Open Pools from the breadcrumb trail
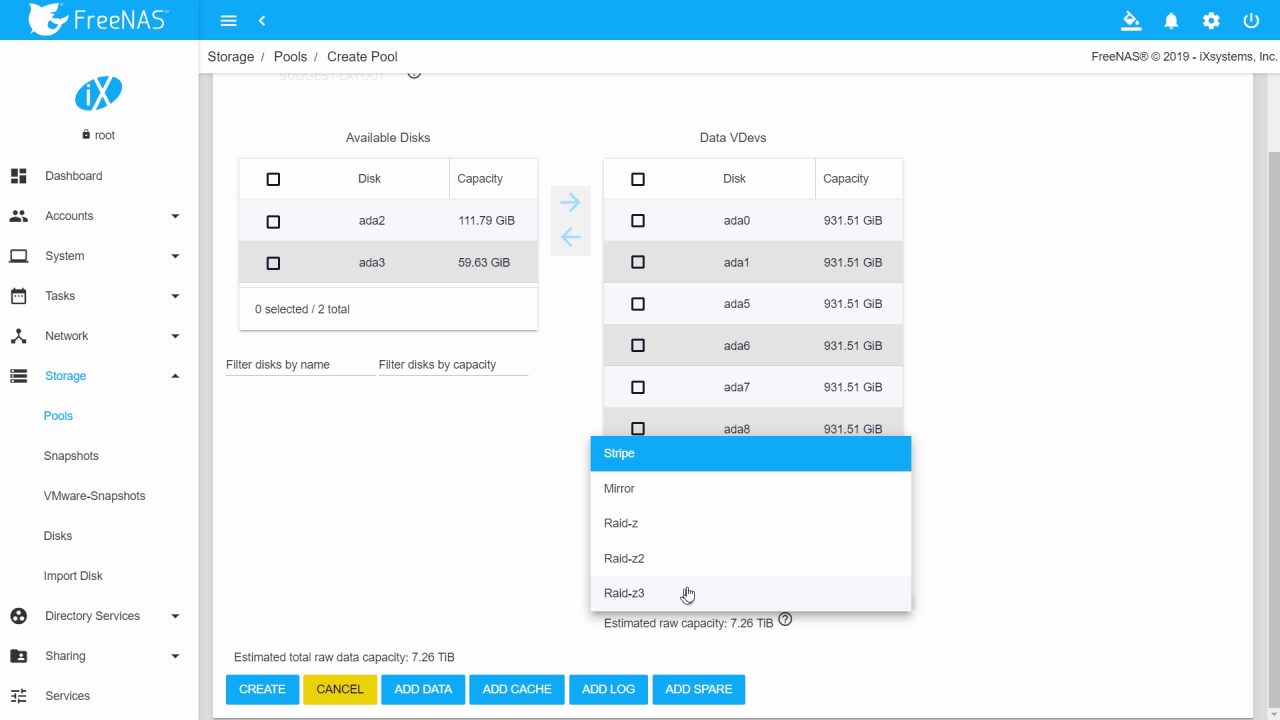Image resolution: width=1280 pixels, height=720 pixels. point(290,57)
